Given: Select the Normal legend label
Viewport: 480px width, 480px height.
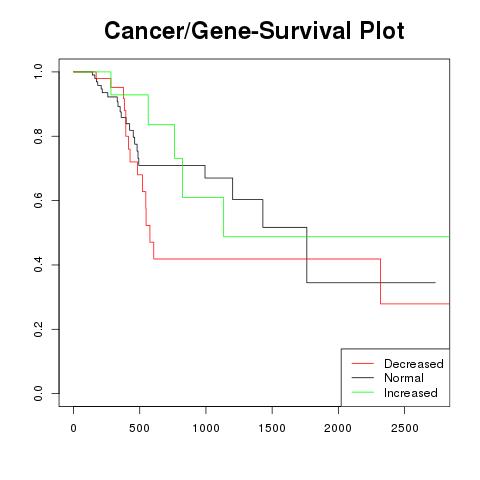Looking at the screenshot, I should [404, 378].
